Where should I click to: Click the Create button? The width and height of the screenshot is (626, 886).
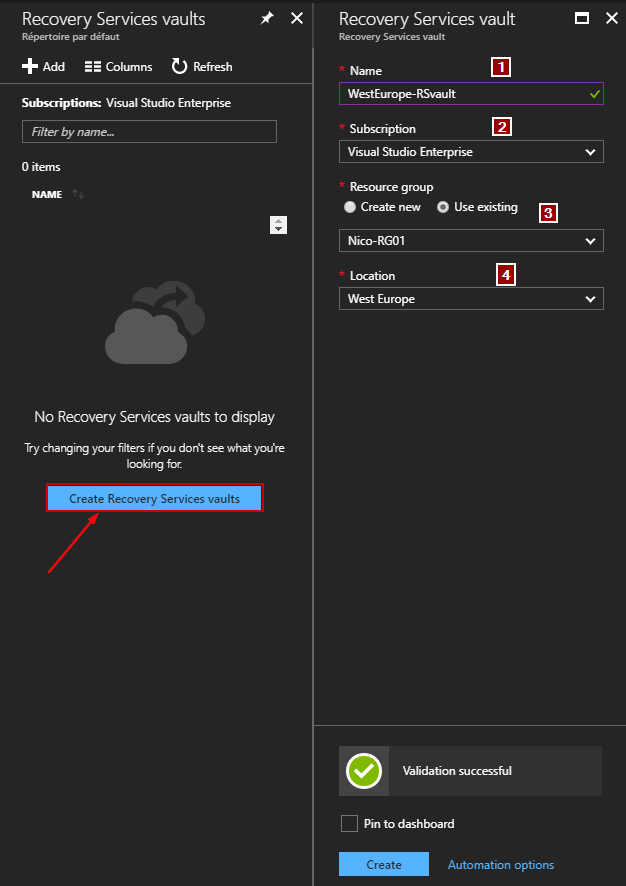click(384, 865)
